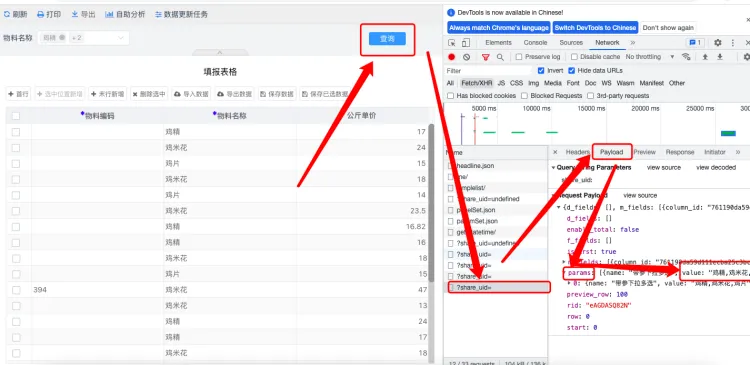Collapse the Query String Parameters section
The width and height of the screenshot is (750, 365).
click(553, 167)
